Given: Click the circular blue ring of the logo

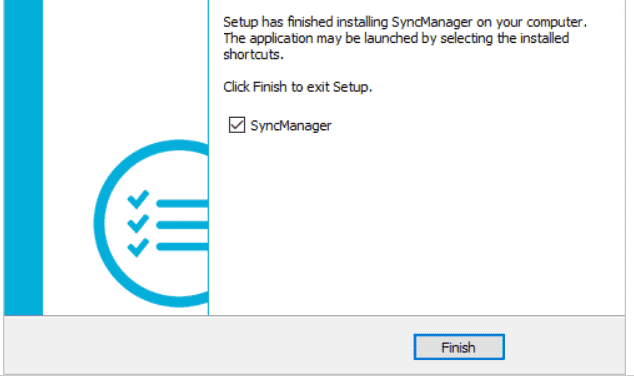Looking at the screenshot, I should 101,224.
